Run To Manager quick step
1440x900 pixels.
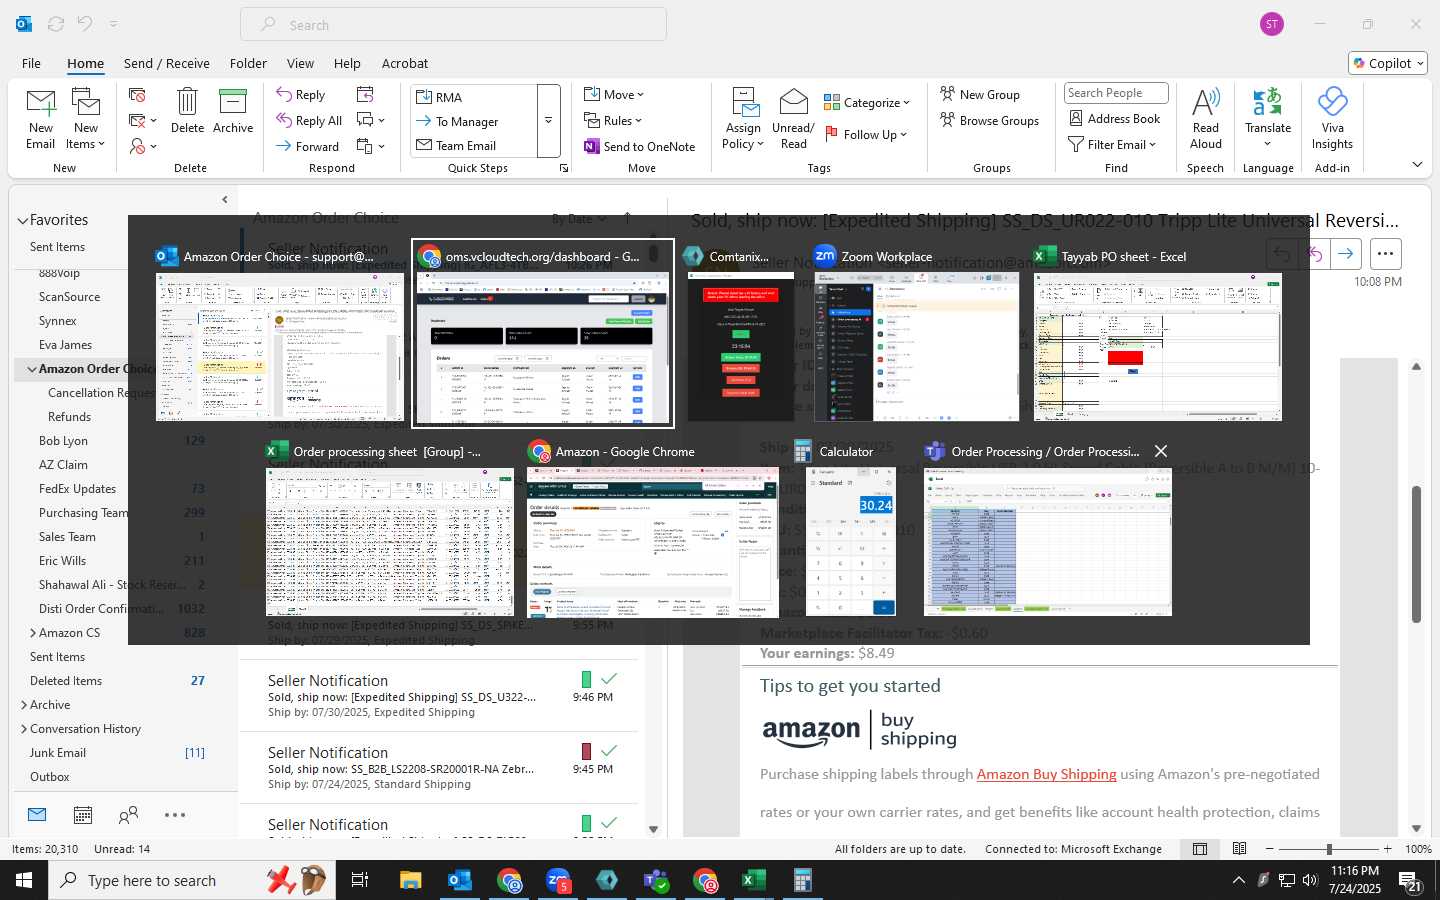coord(474,121)
